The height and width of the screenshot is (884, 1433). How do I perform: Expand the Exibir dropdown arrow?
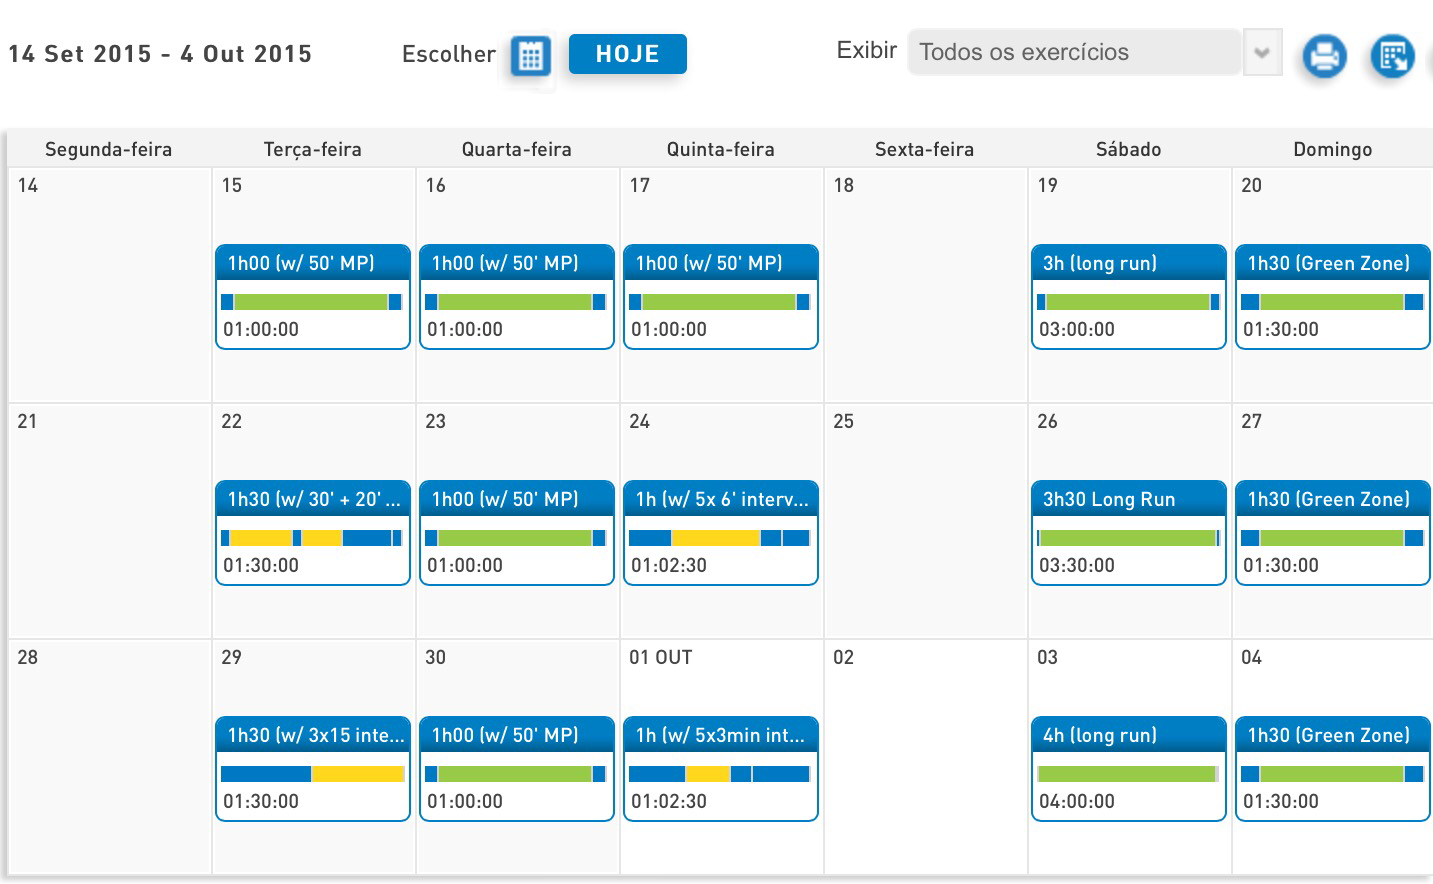(1262, 52)
